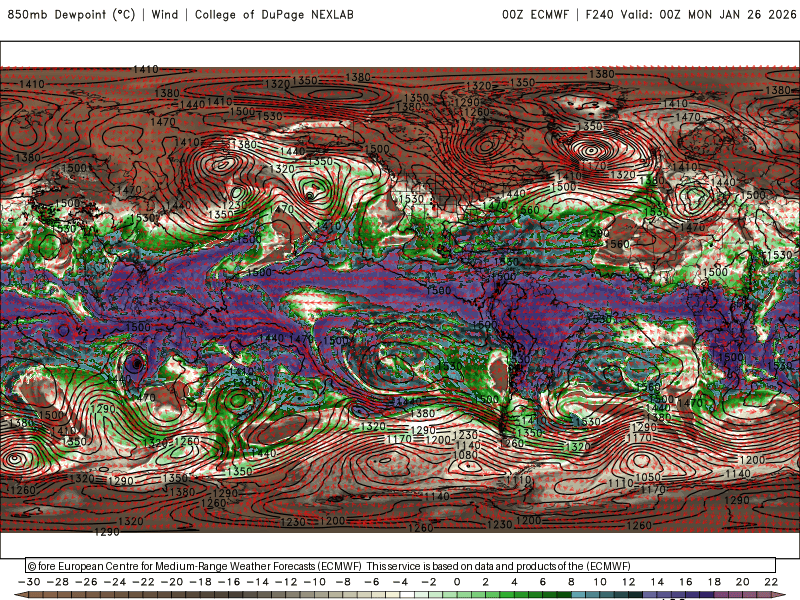Select the '-20' legend value

point(172,582)
